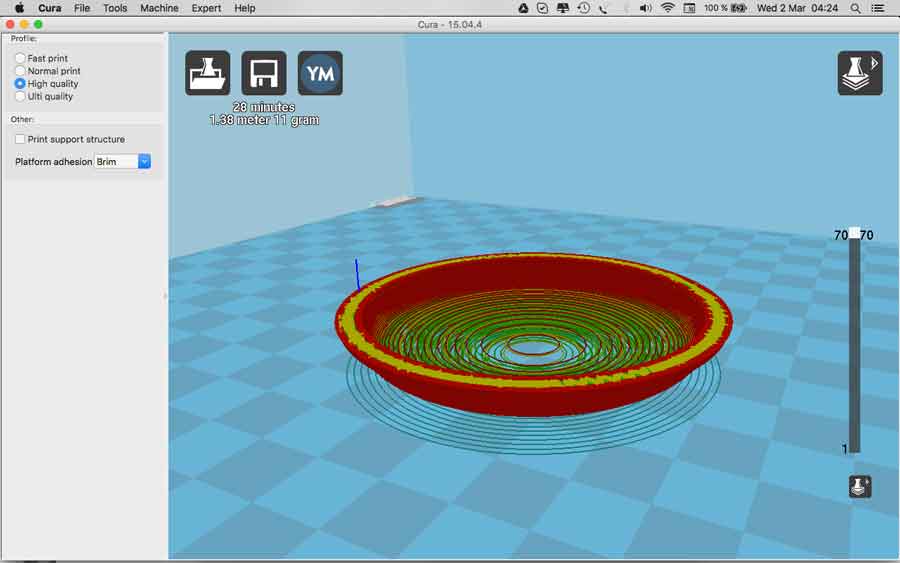Viewport: 900px width, 563px height.
Task: Open the Platform adhesion Brim dropdown
Action: coord(123,161)
